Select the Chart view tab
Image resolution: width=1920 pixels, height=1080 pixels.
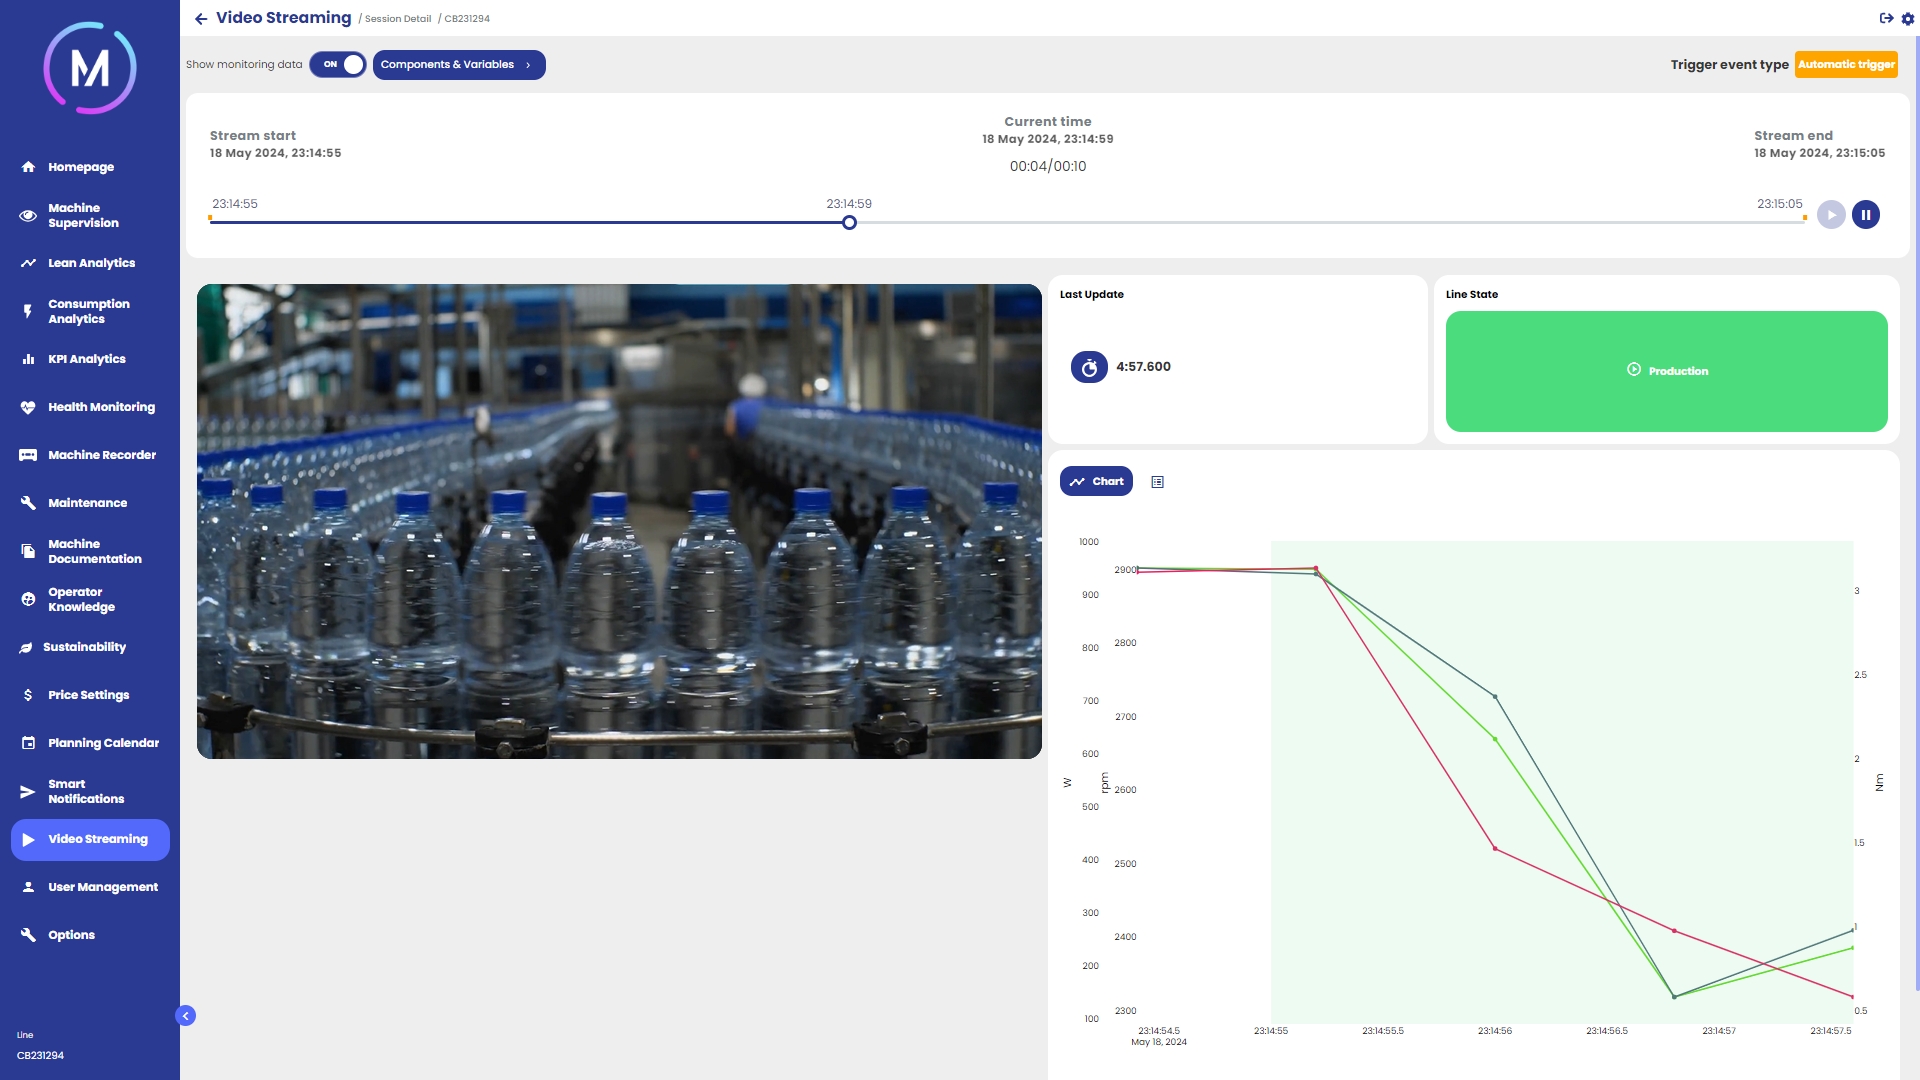[x=1096, y=482]
